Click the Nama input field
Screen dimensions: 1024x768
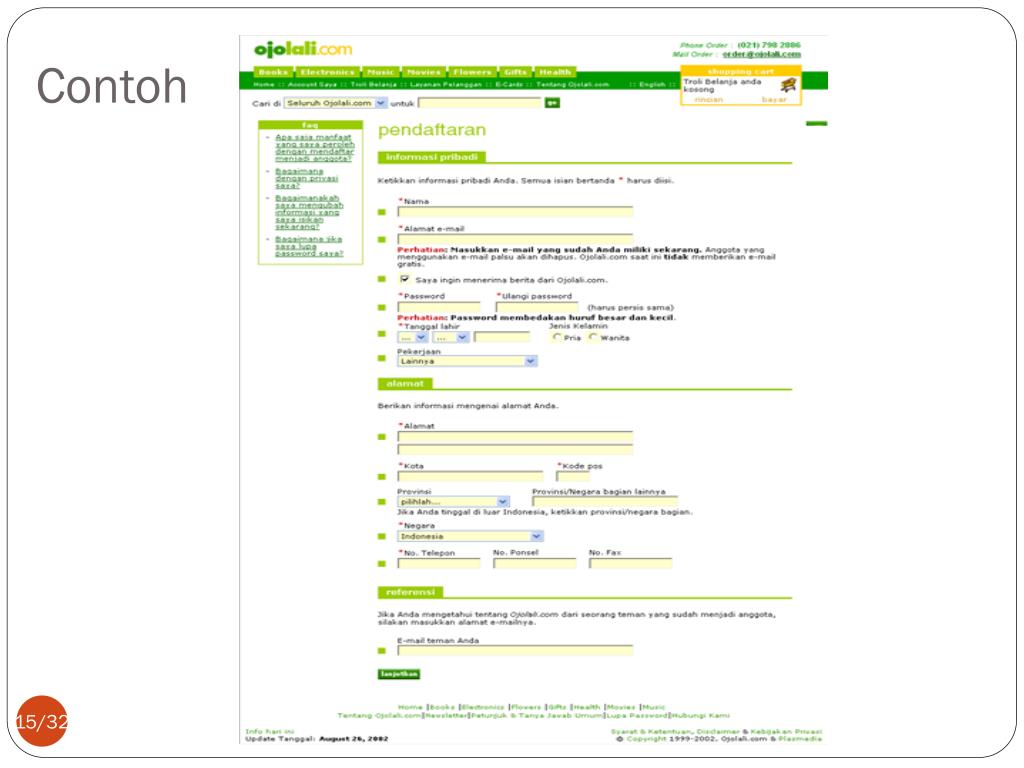coord(515,212)
